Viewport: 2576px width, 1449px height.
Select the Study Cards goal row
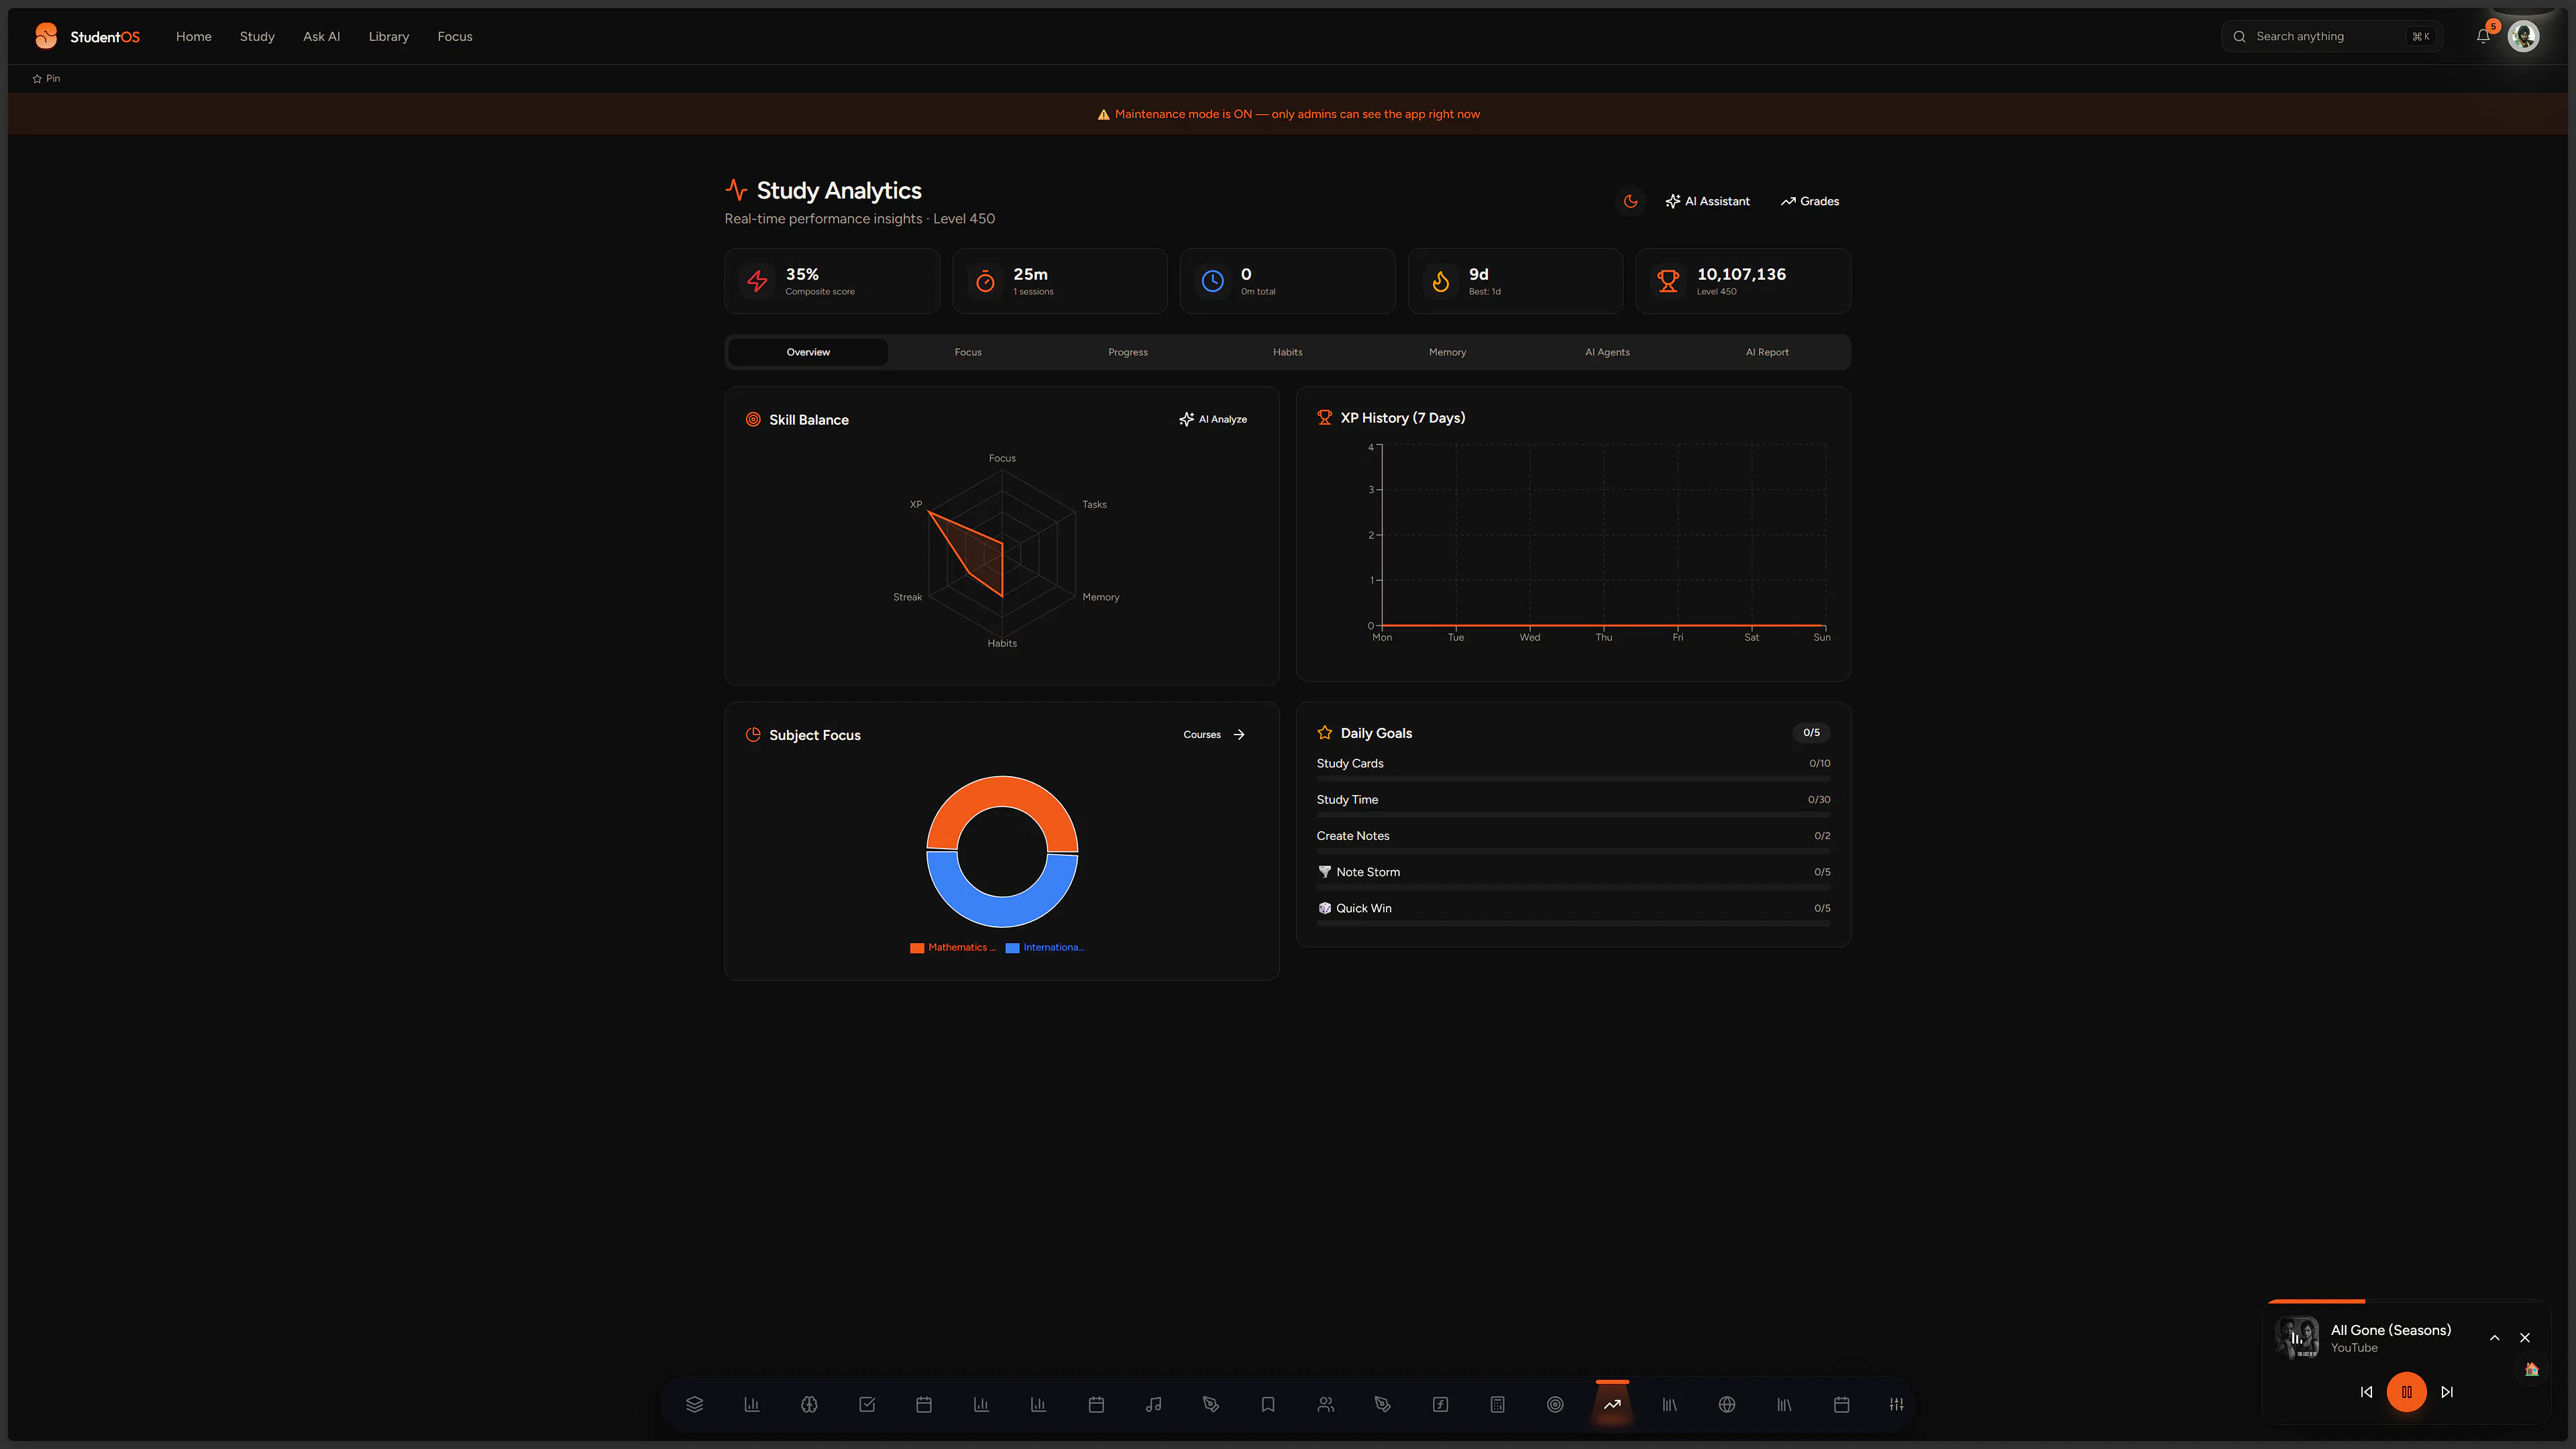click(x=1573, y=768)
